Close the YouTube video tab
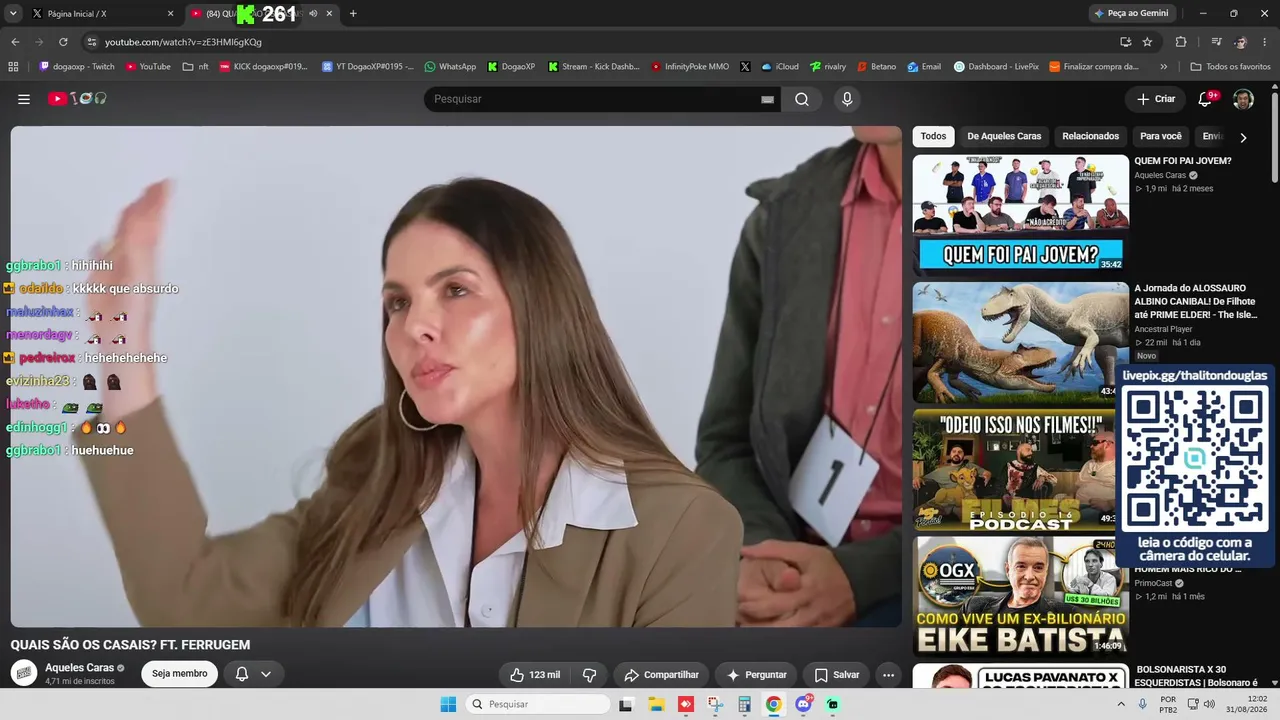This screenshot has width=1280, height=720. pyautogui.click(x=329, y=13)
